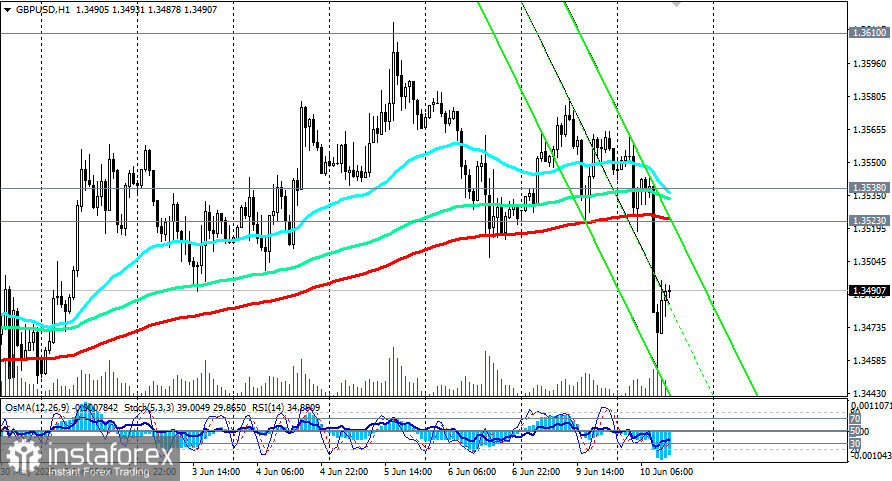Click the 1.35805 price axis value
The height and width of the screenshot is (481, 892).
(870, 97)
